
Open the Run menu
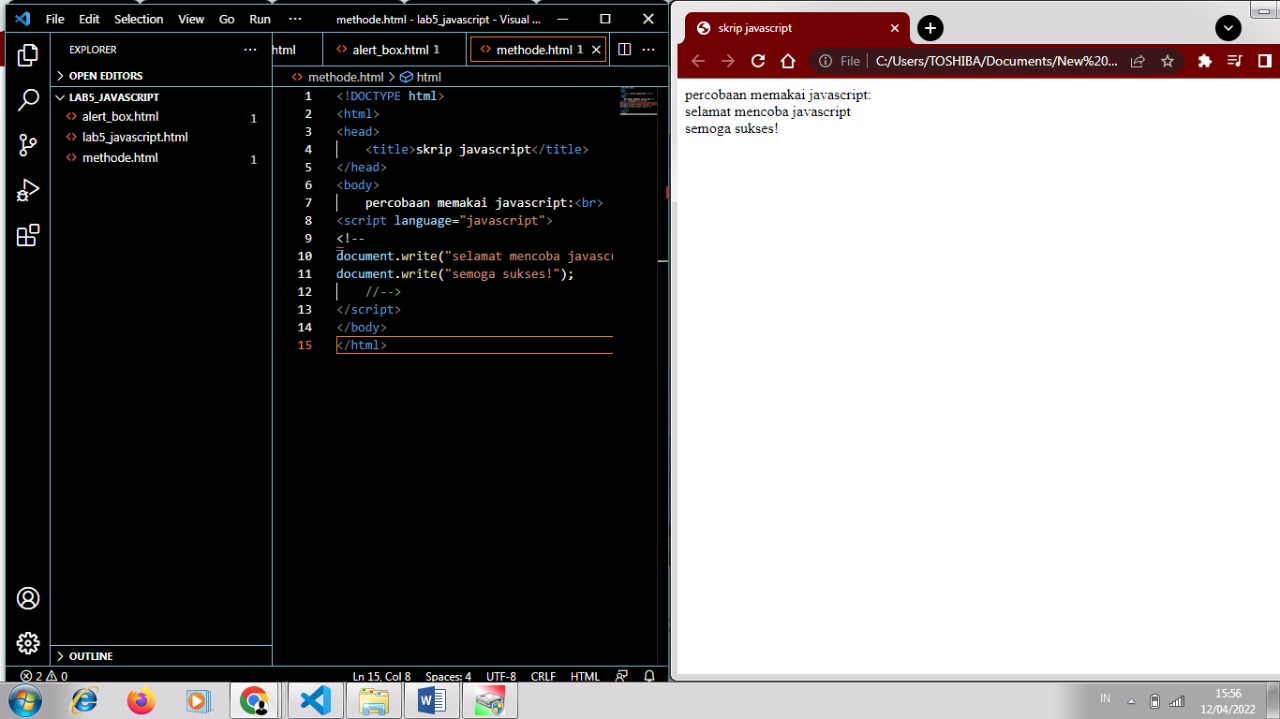pos(259,19)
